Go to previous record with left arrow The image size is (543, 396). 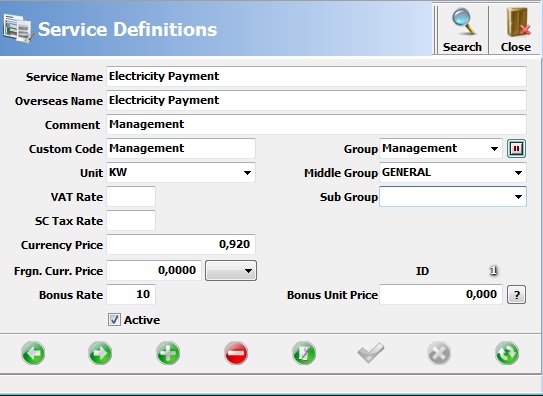click(x=33, y=353)
